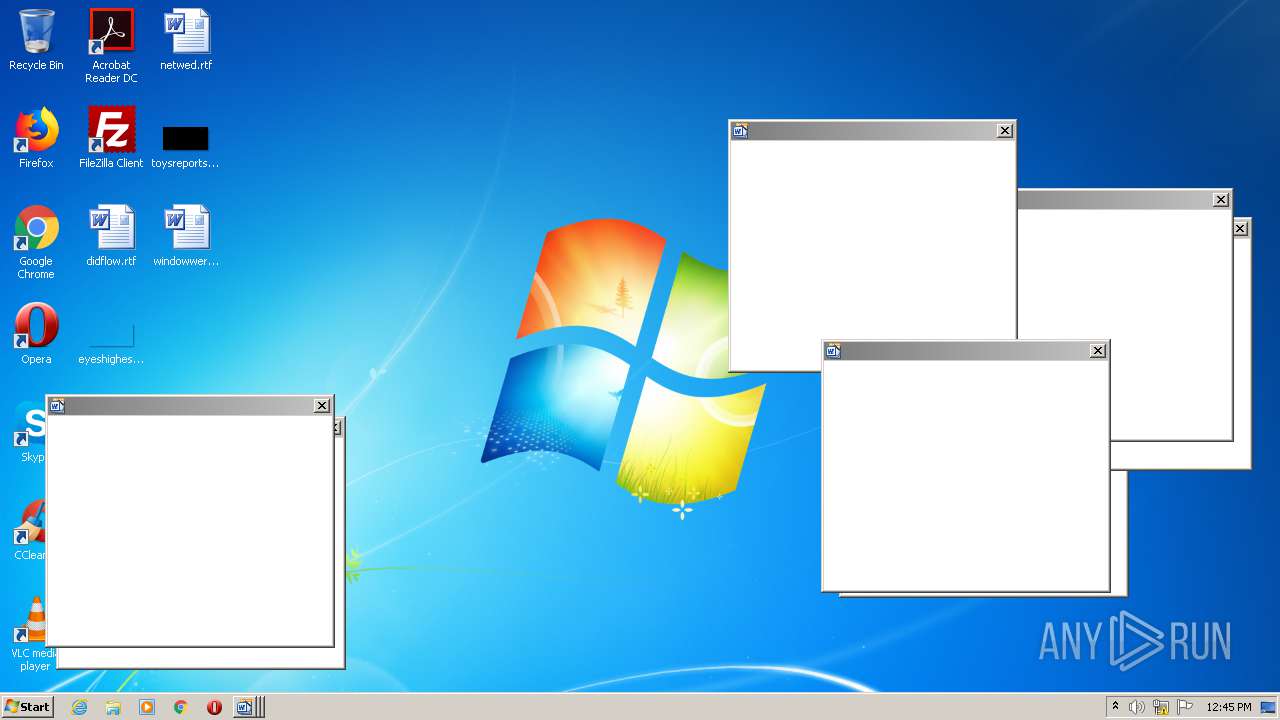Click inside the lower-right front window's white area

[x=965, y=475]
